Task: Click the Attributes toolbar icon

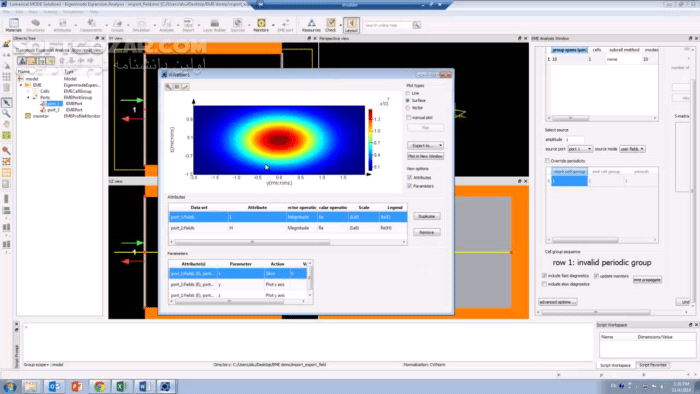Action: [x=62, y=25]
